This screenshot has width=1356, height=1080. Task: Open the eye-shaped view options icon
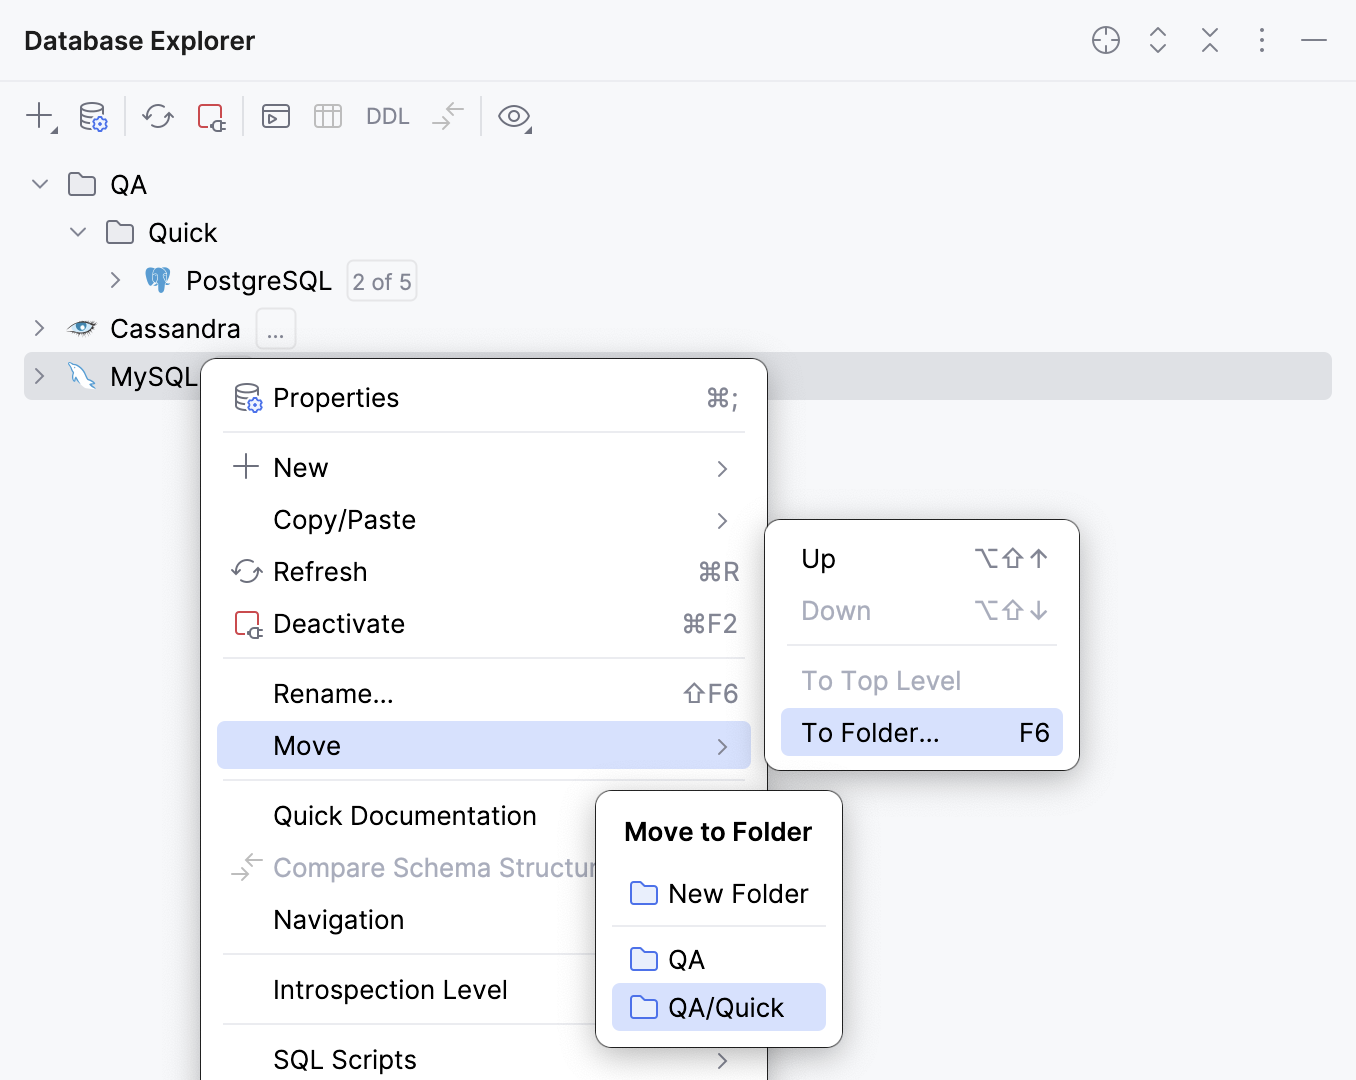514,116
